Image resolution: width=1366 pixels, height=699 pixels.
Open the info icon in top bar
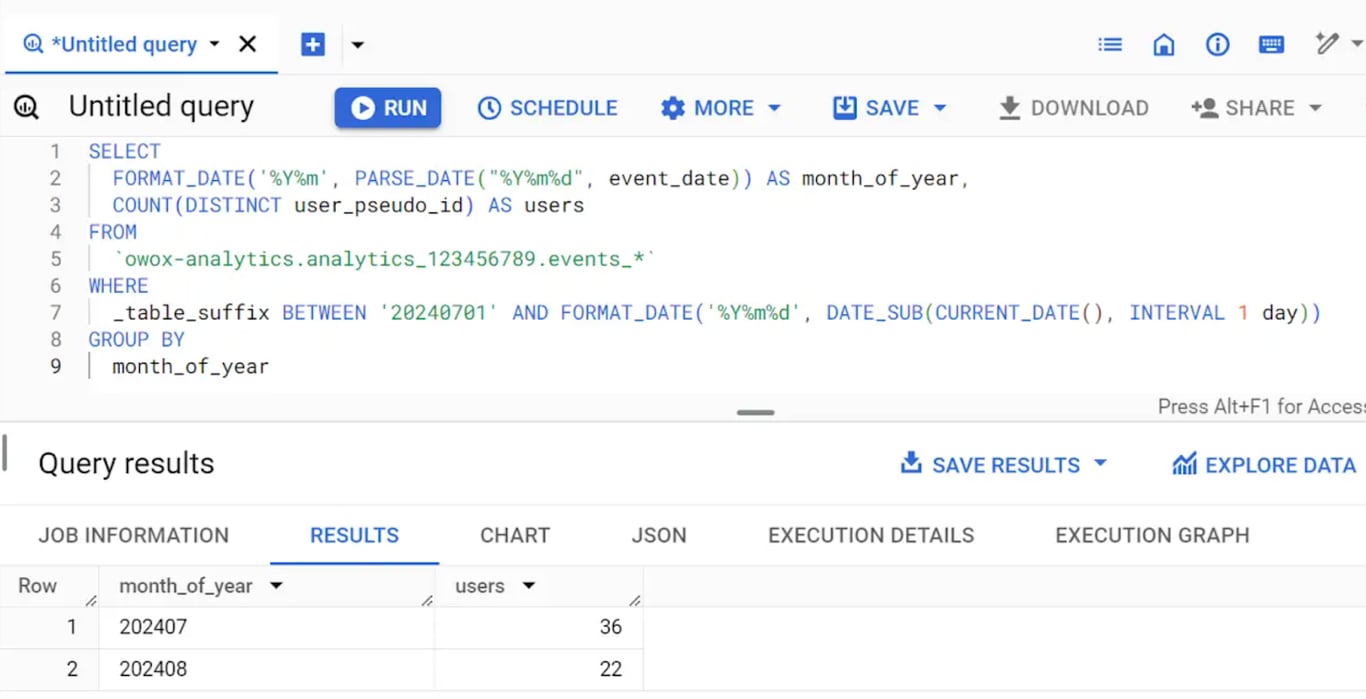1217,44
